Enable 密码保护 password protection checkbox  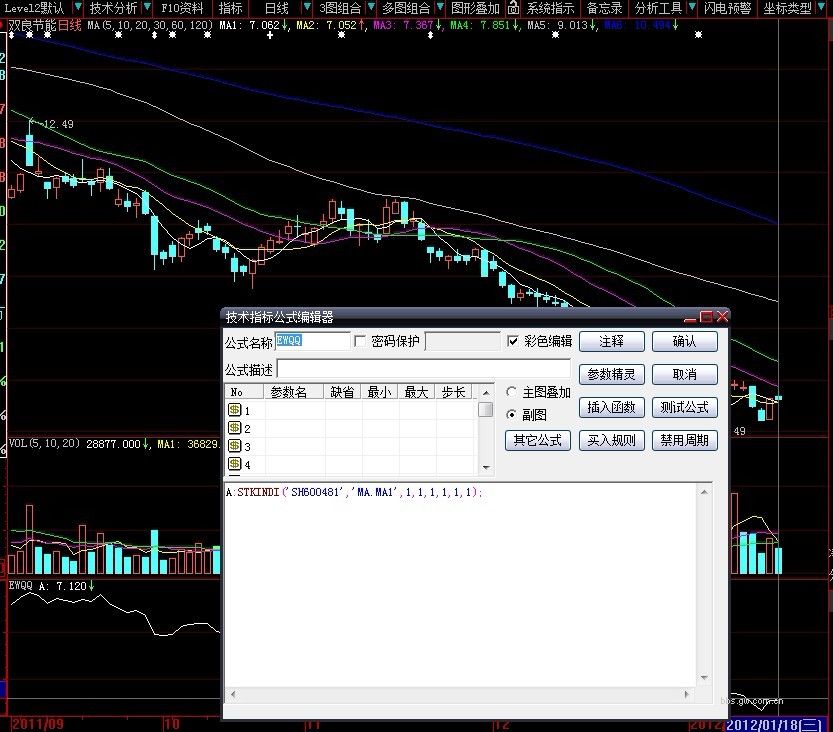point(361,342)
